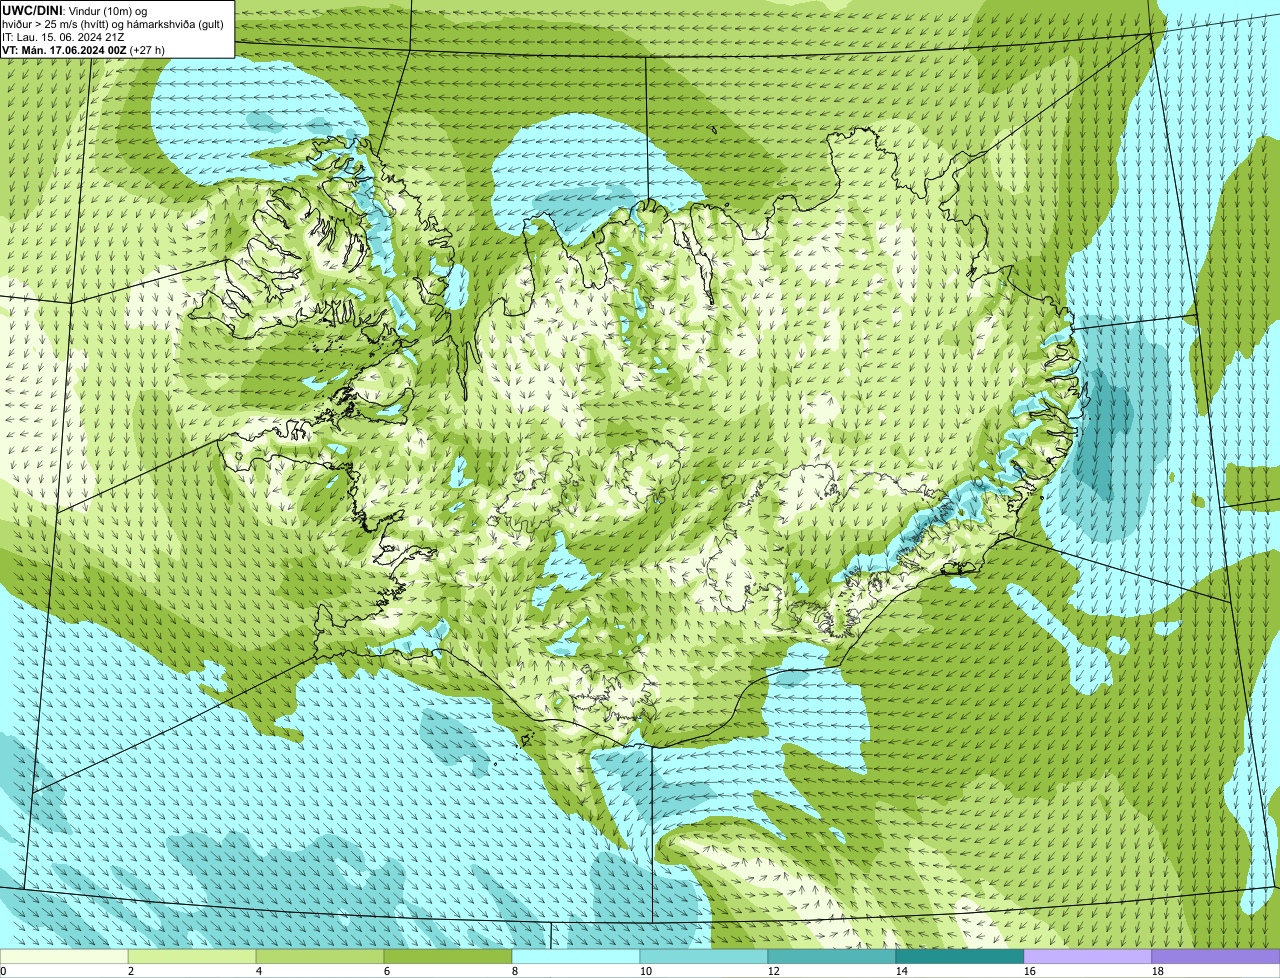Click the teal 12–14 m/s legend swatch

coord(832,956)
